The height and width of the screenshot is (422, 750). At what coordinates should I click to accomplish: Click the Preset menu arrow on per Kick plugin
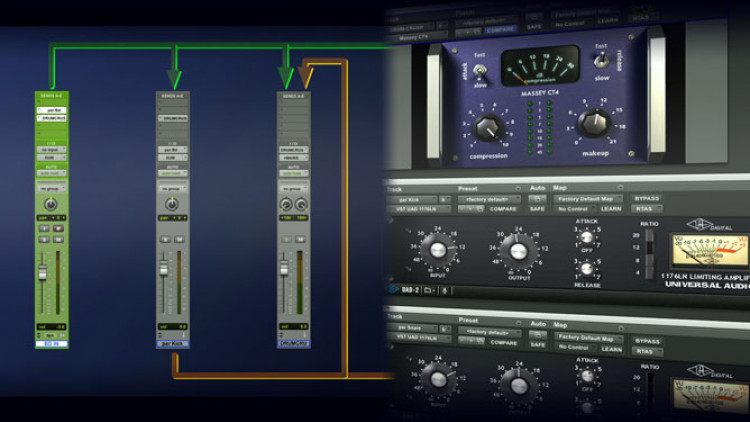[518, 189]
